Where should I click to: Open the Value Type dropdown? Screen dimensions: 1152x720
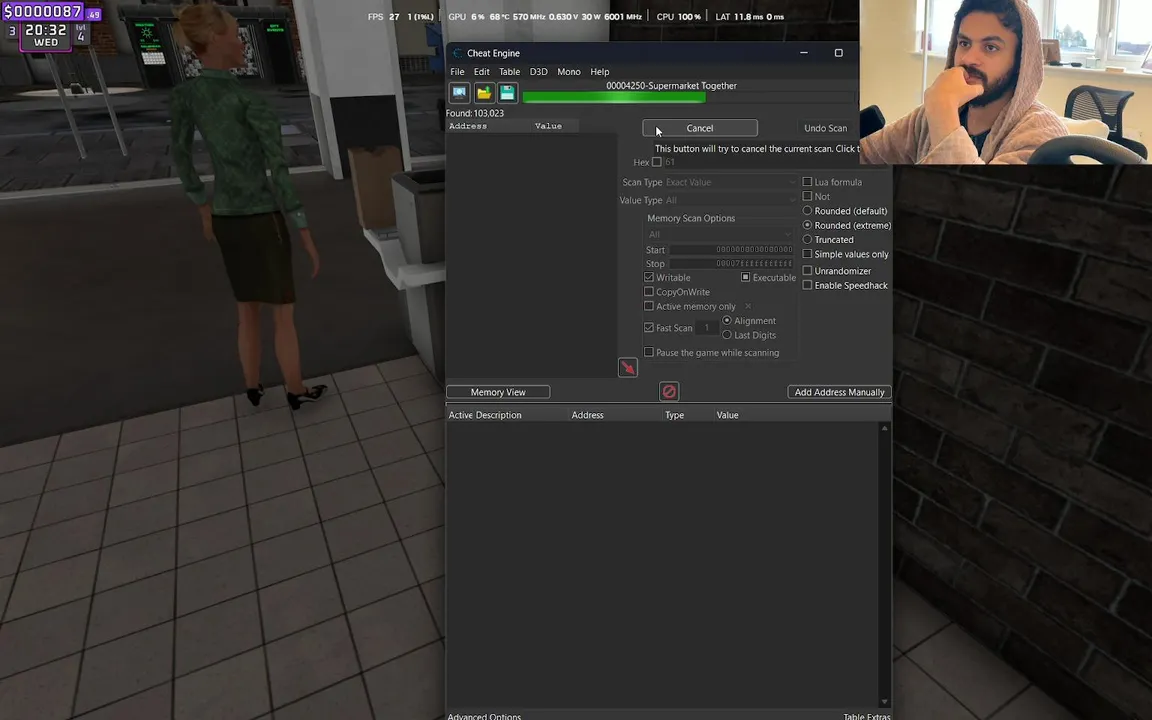[x=730, y=200]
